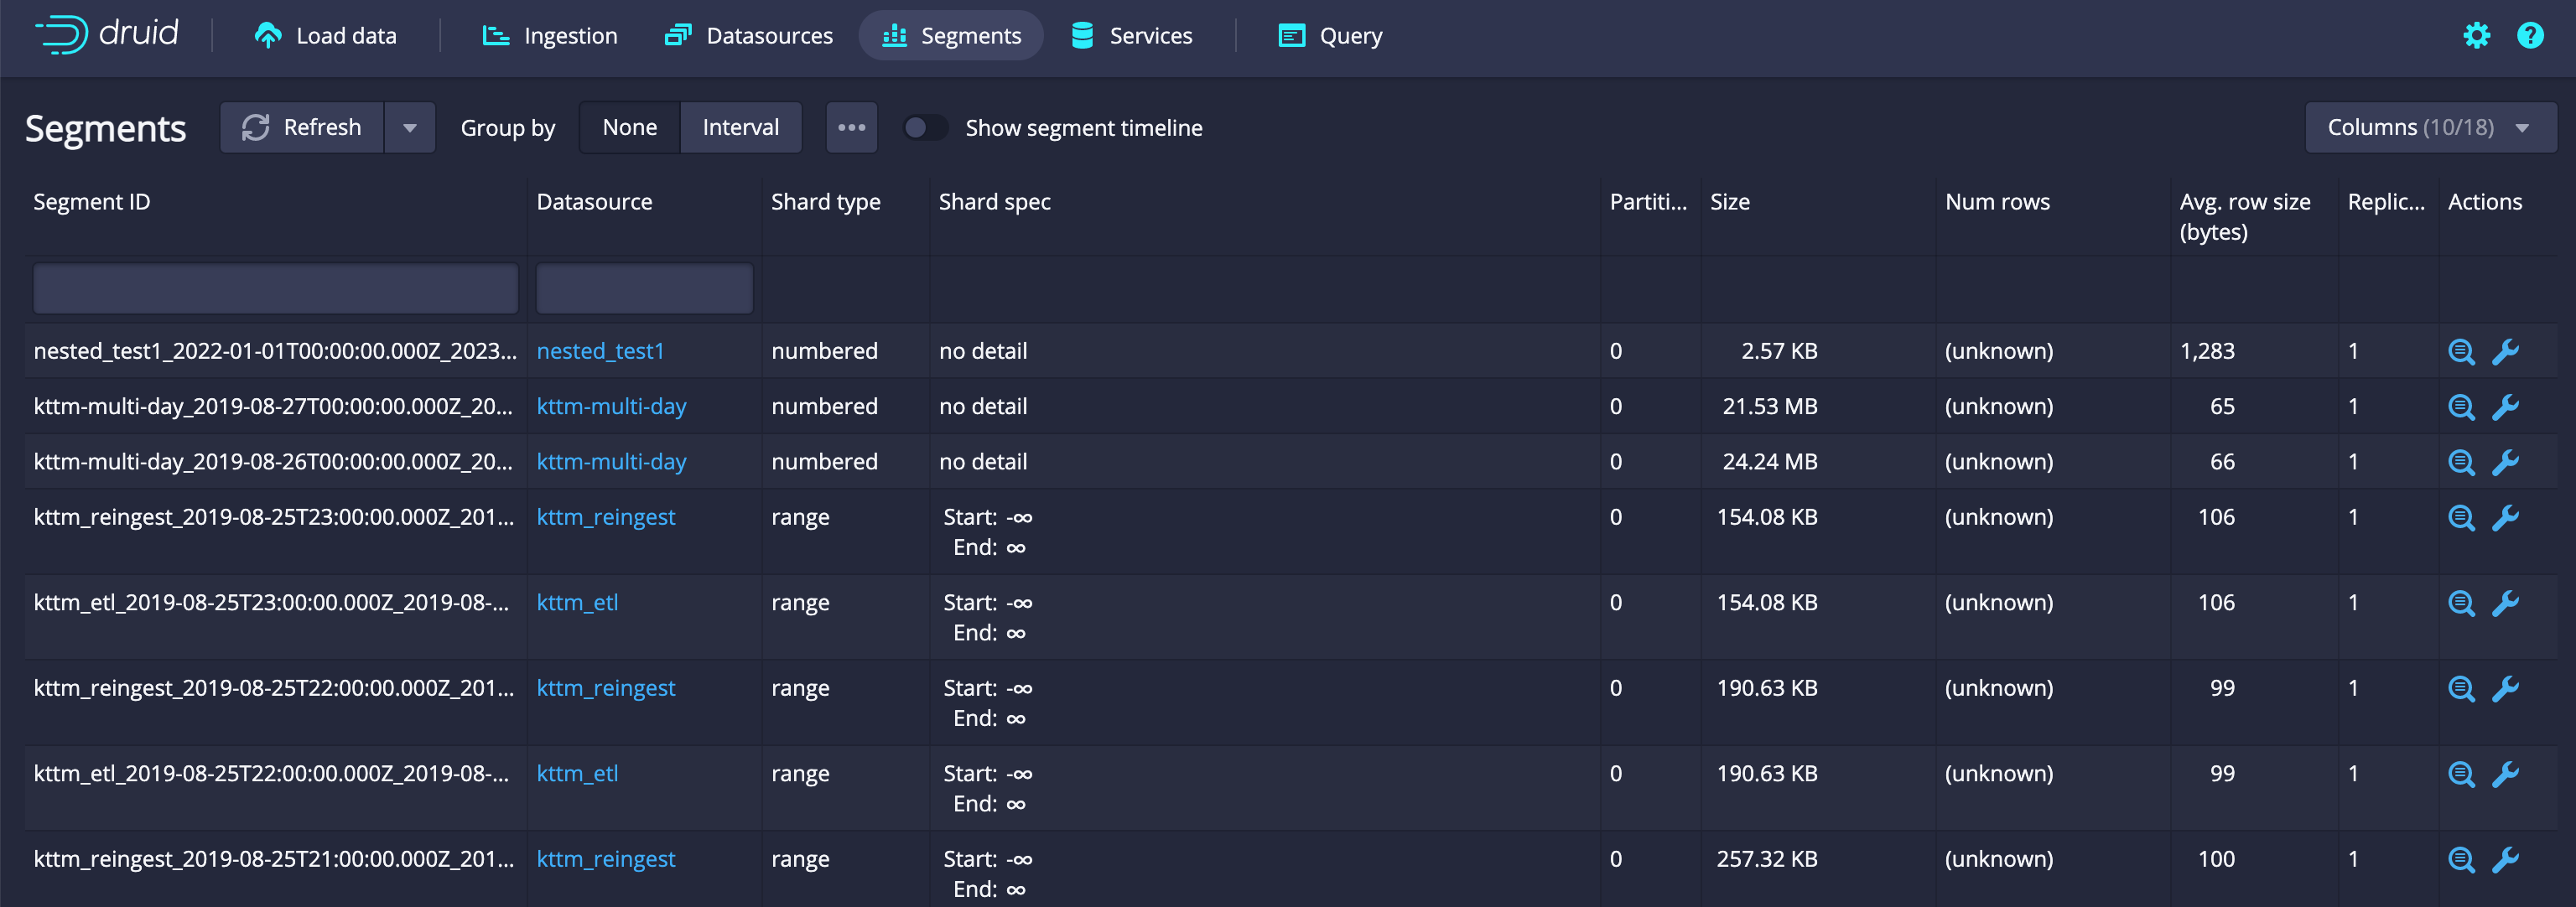
Task: Click magnifier icon for nested_test1 segment
Action: point(2461,352)
